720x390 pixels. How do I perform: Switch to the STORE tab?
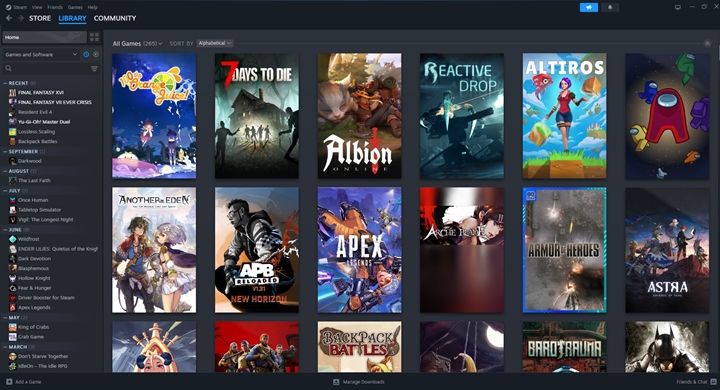40,18
